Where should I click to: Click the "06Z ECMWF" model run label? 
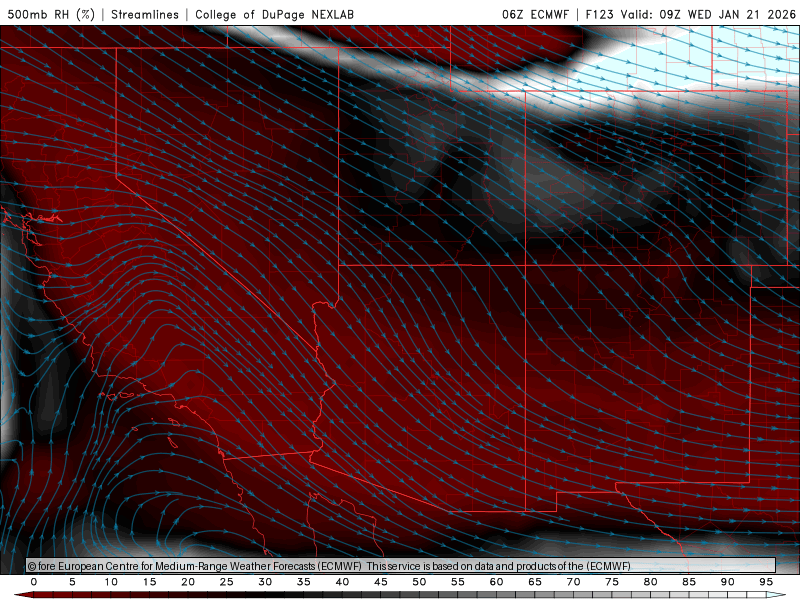coord(535,14)
